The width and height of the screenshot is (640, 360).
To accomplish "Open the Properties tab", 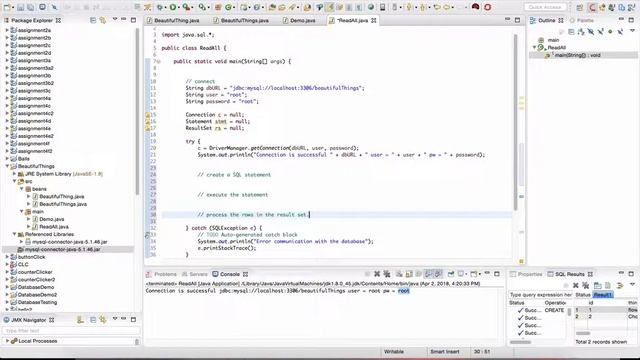I will click(x=526, y=274).
